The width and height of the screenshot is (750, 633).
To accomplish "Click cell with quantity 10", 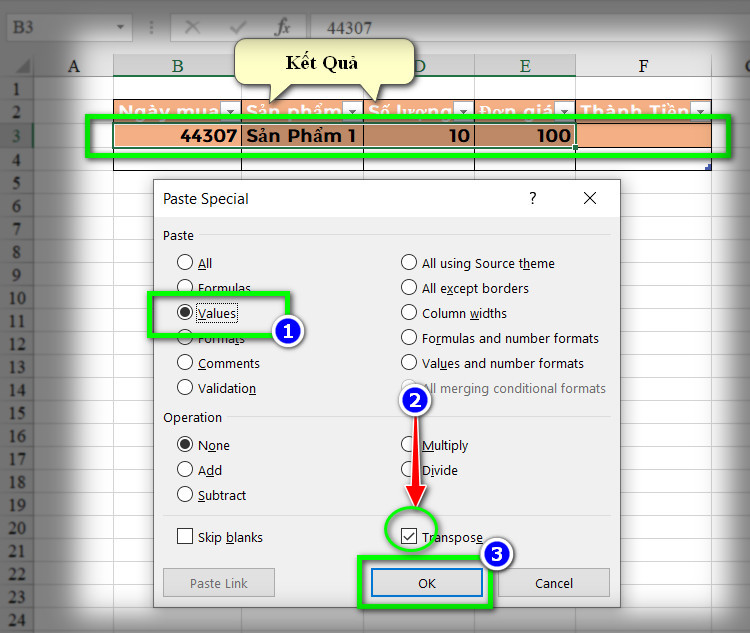I will tap(419, 135).
